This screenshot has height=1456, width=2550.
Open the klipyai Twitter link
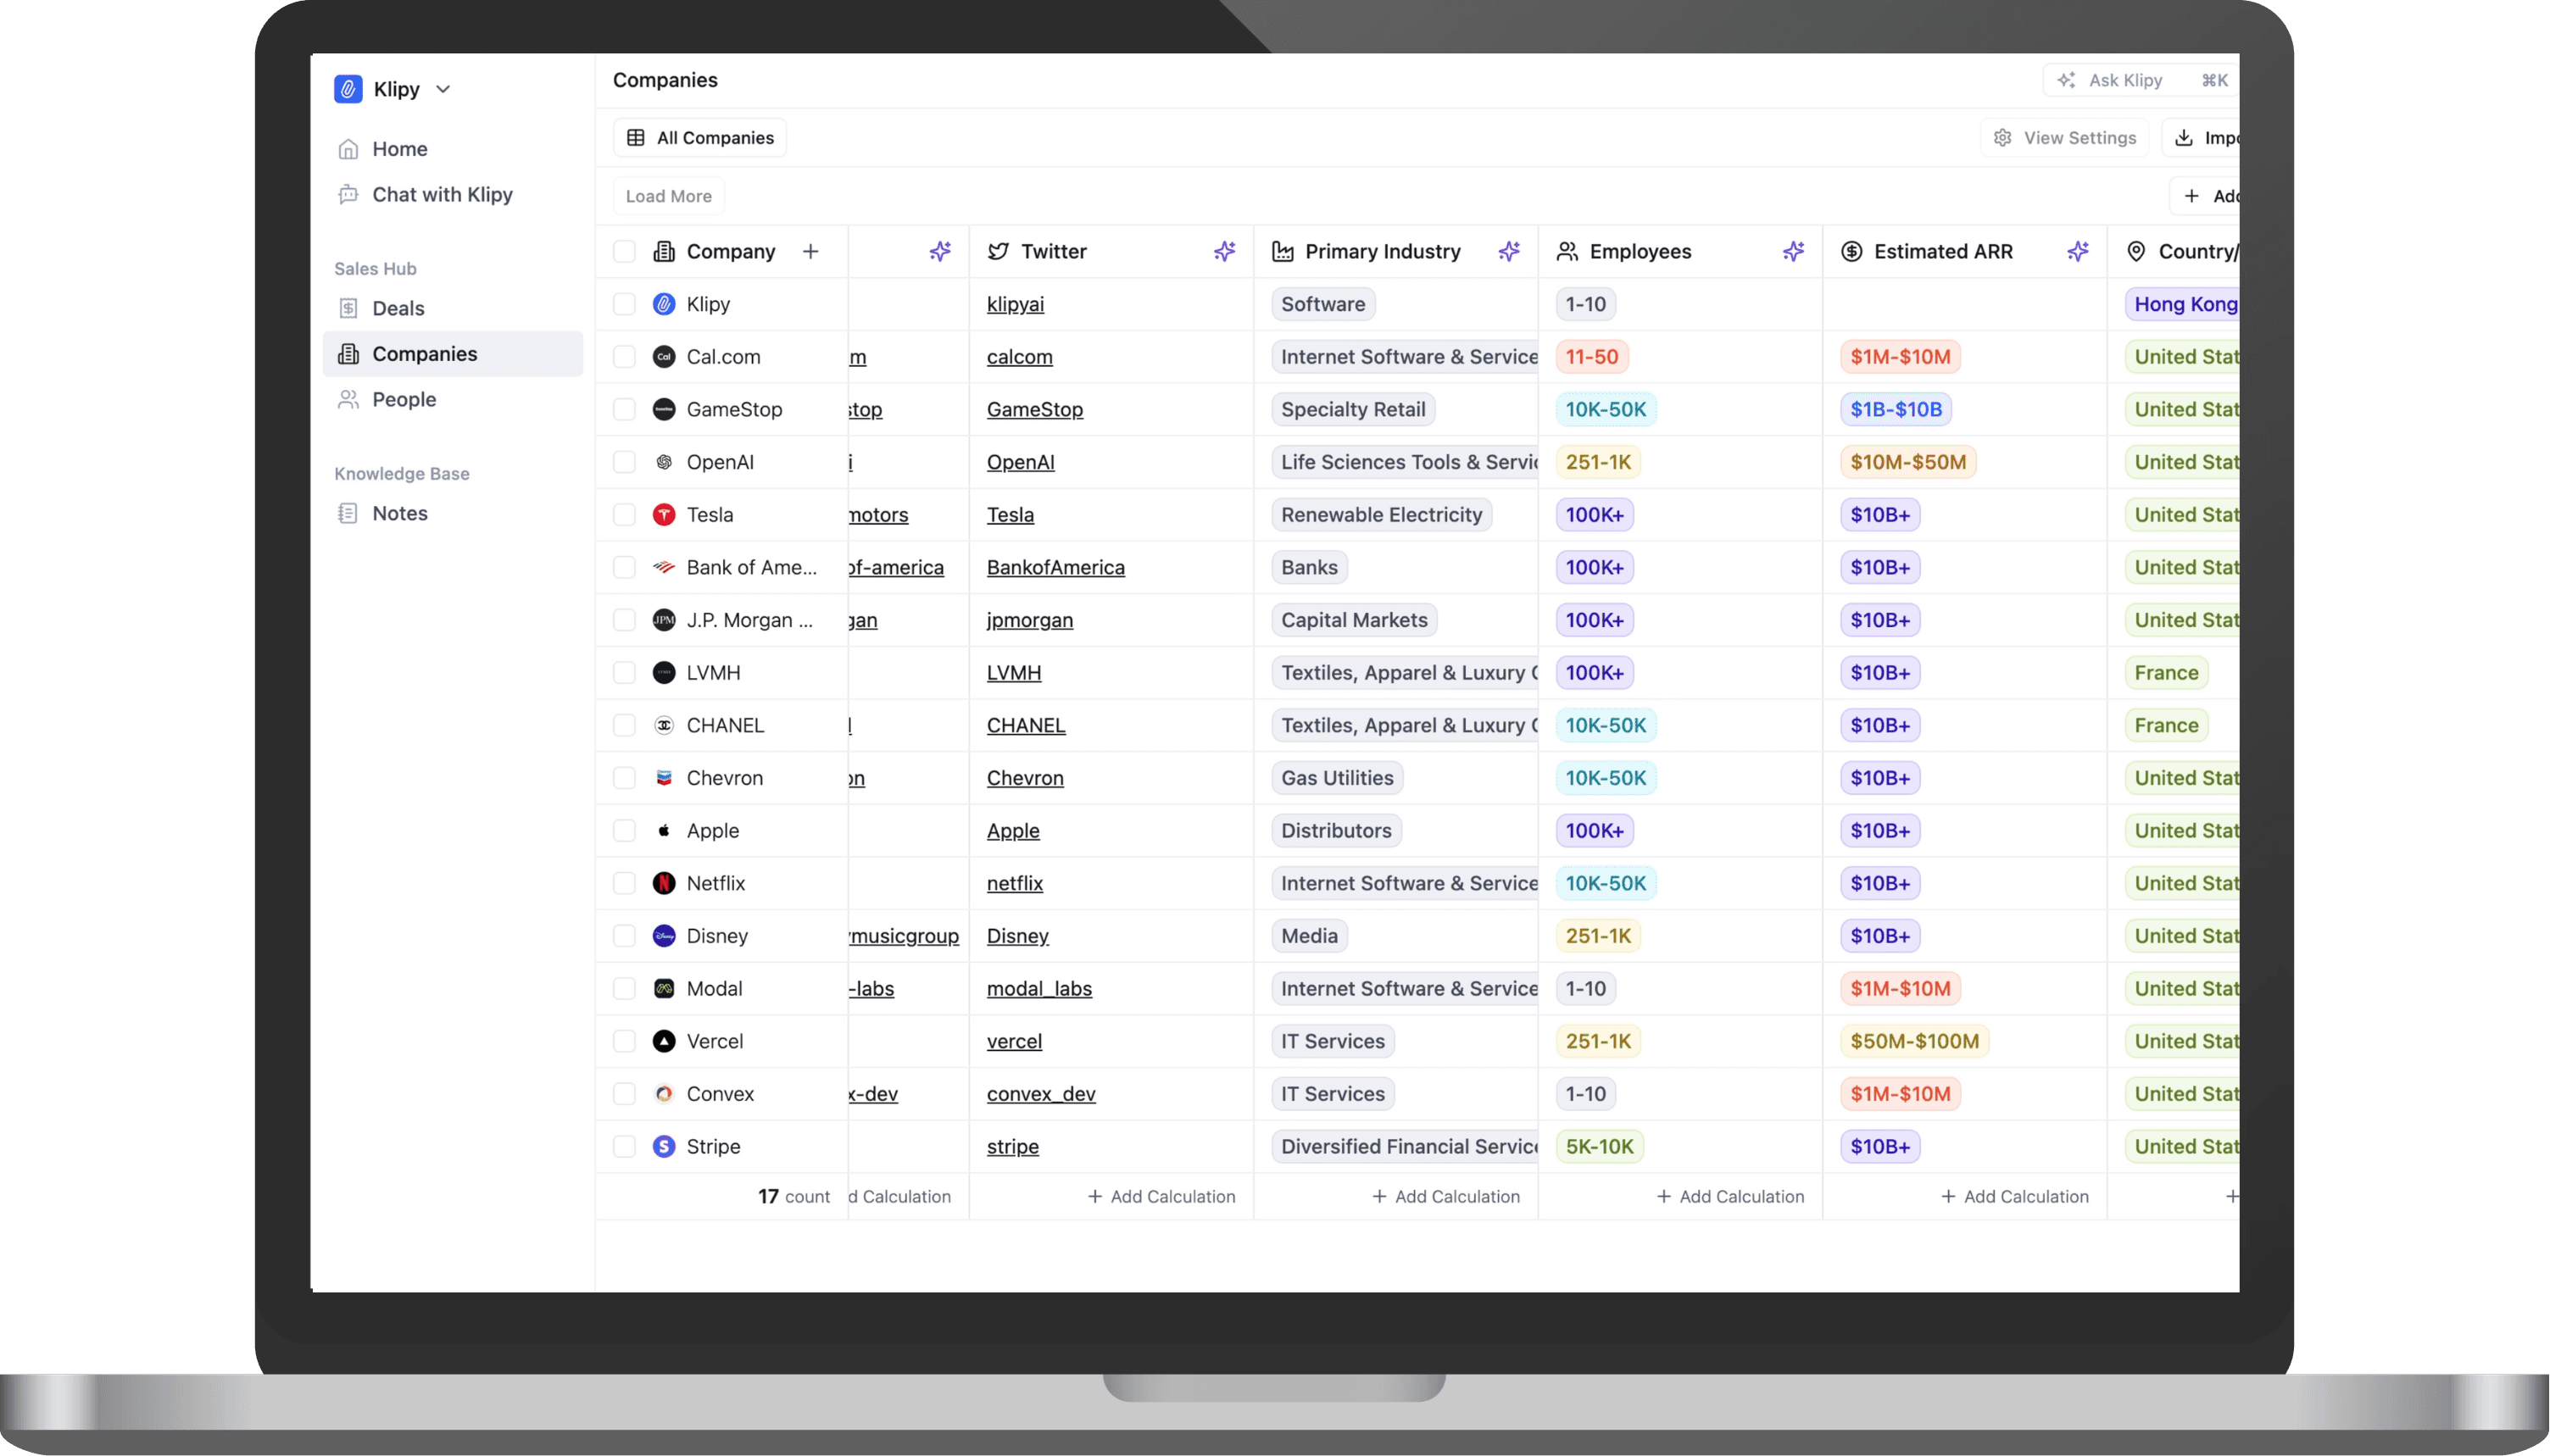1015,304
